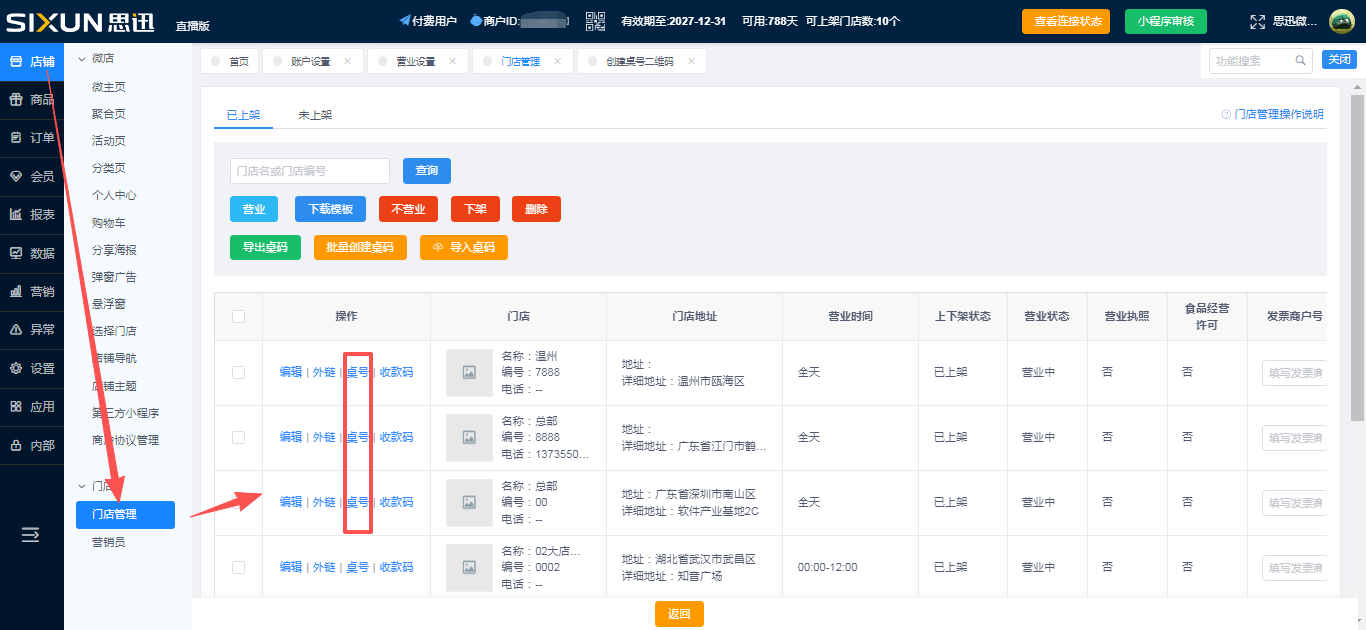The width and height of the screenshot is (1366, 630).
Task: Click the store name search input field
Action: [309, 171]
